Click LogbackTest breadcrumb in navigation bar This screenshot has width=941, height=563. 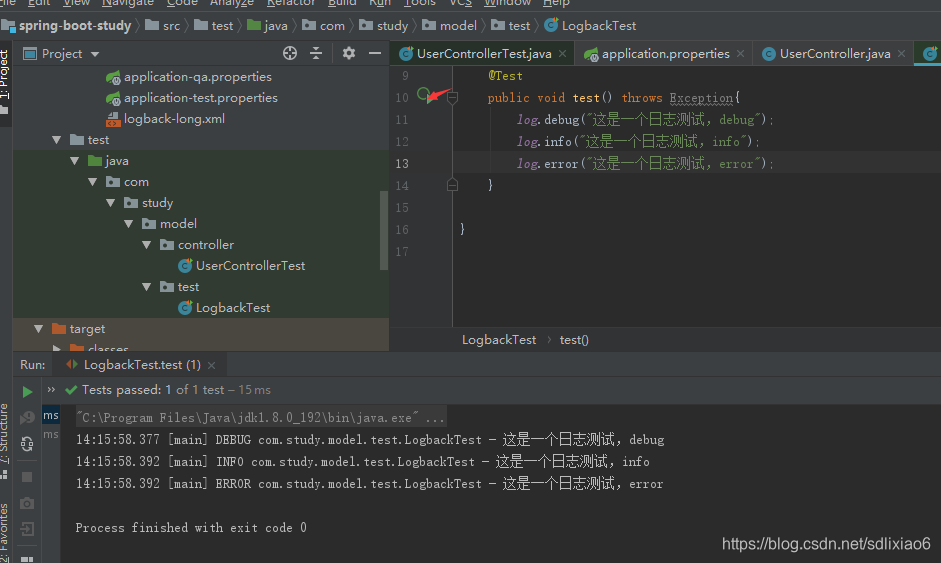click(x=598, y=26)
